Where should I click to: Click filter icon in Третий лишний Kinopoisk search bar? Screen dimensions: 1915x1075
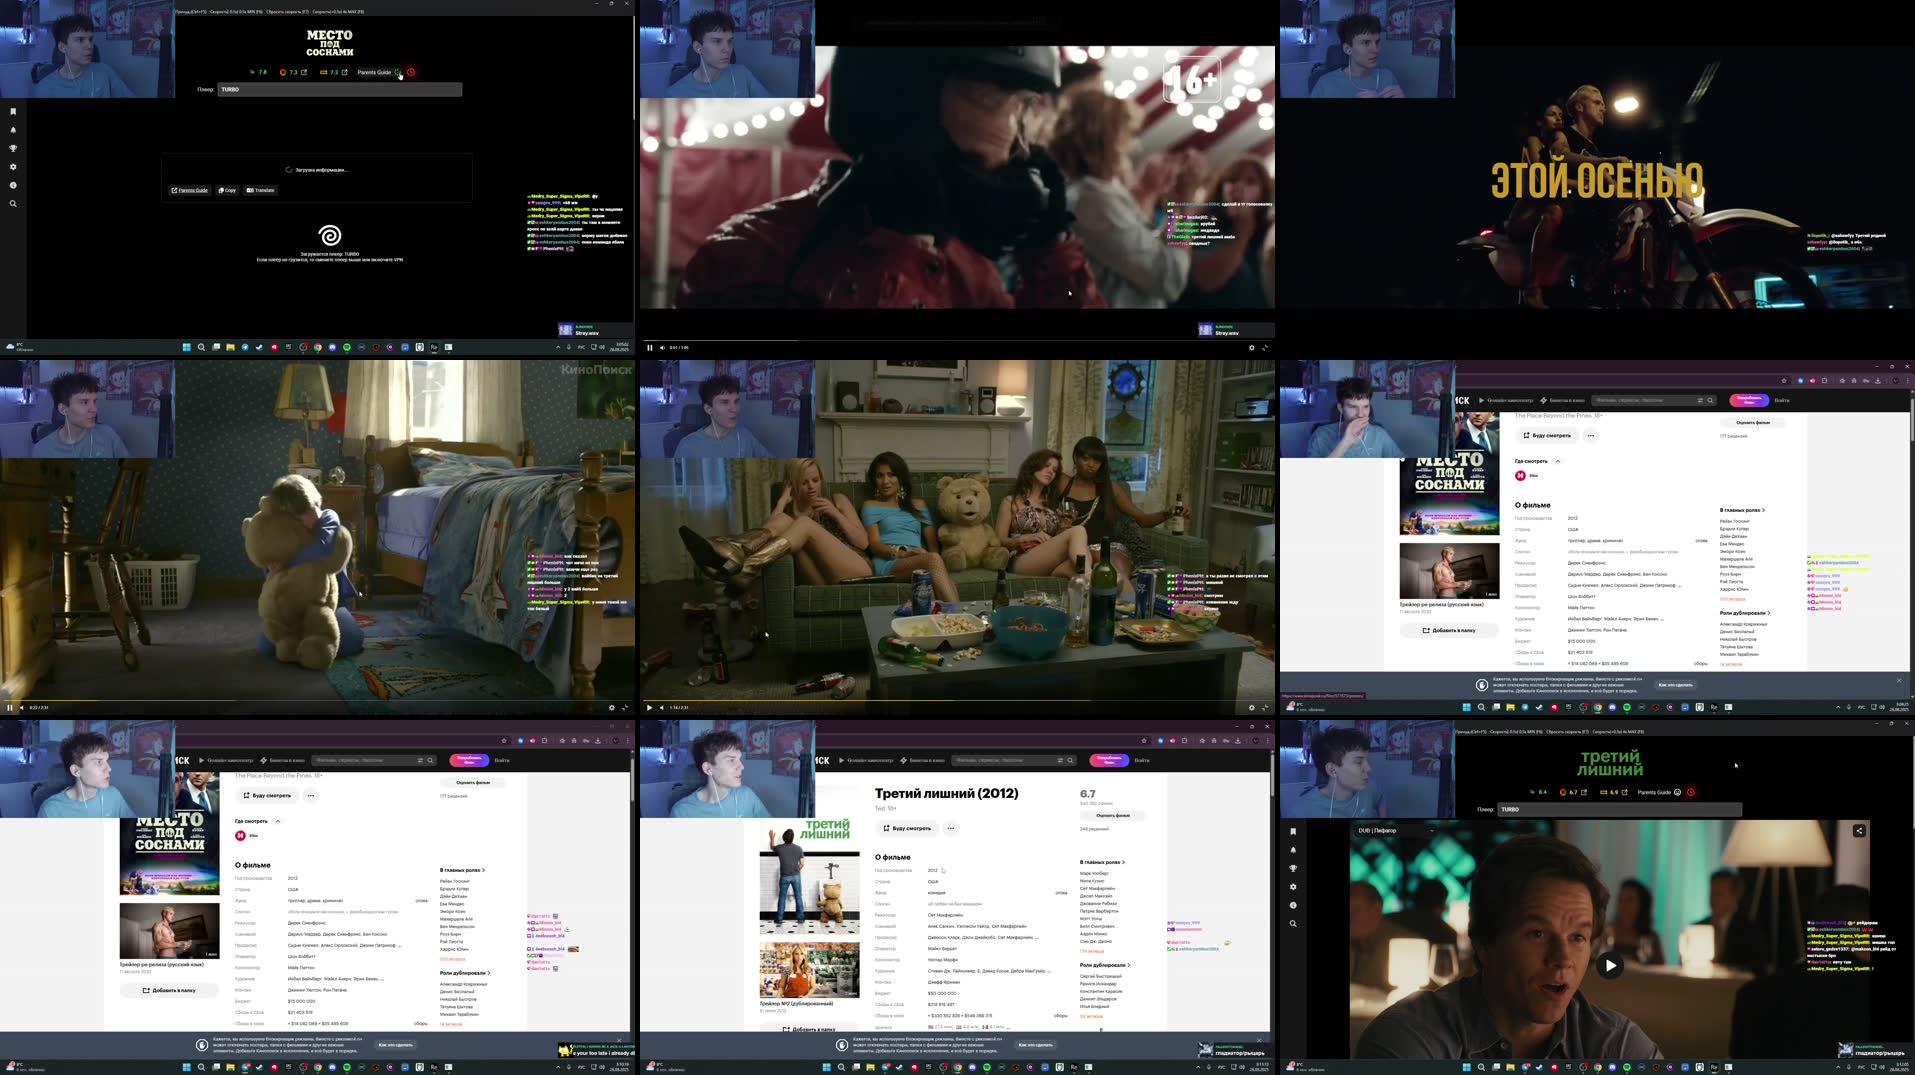(x=1060, y=760)
